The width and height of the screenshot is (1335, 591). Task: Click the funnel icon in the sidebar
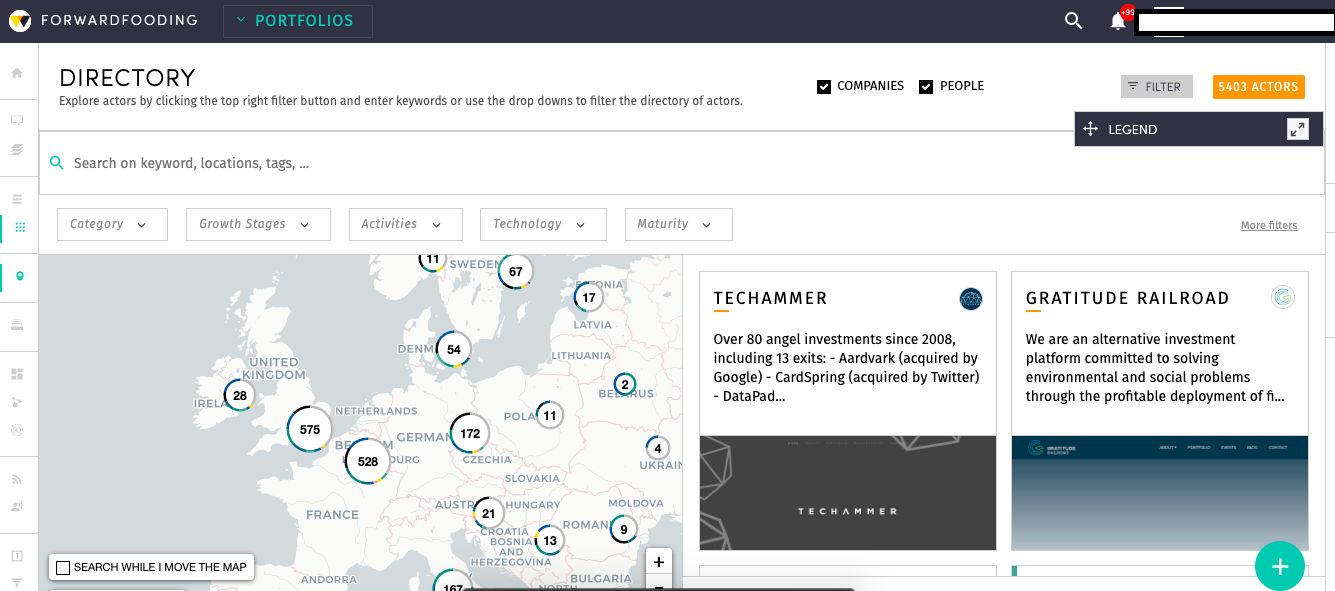(x=17, y=583)
